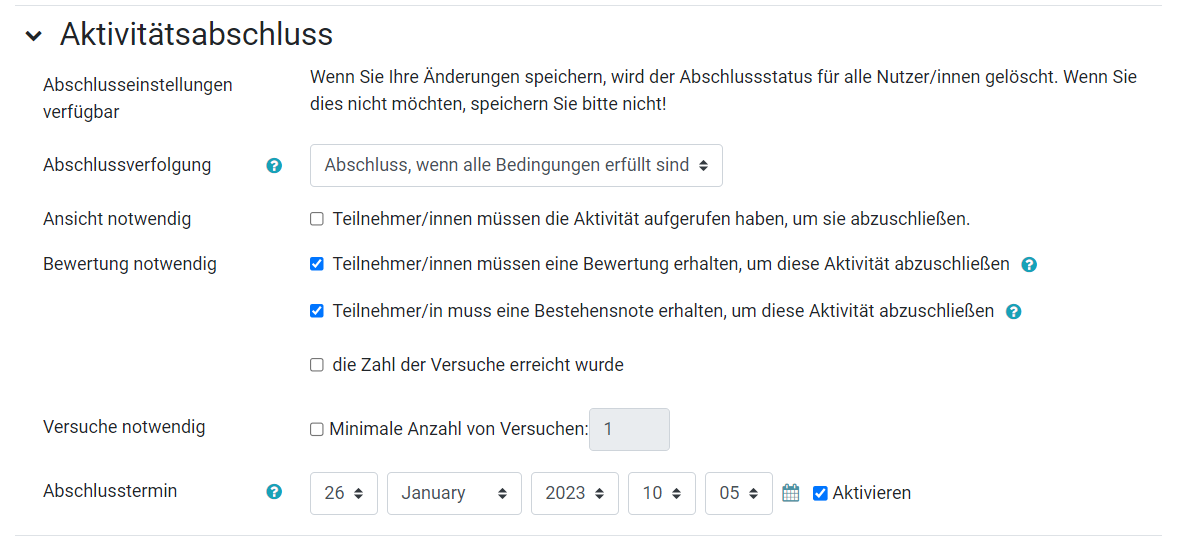Open the calendar date picker icon
Viewport: 1188px width, 538px height.
(x=791, y=493)
